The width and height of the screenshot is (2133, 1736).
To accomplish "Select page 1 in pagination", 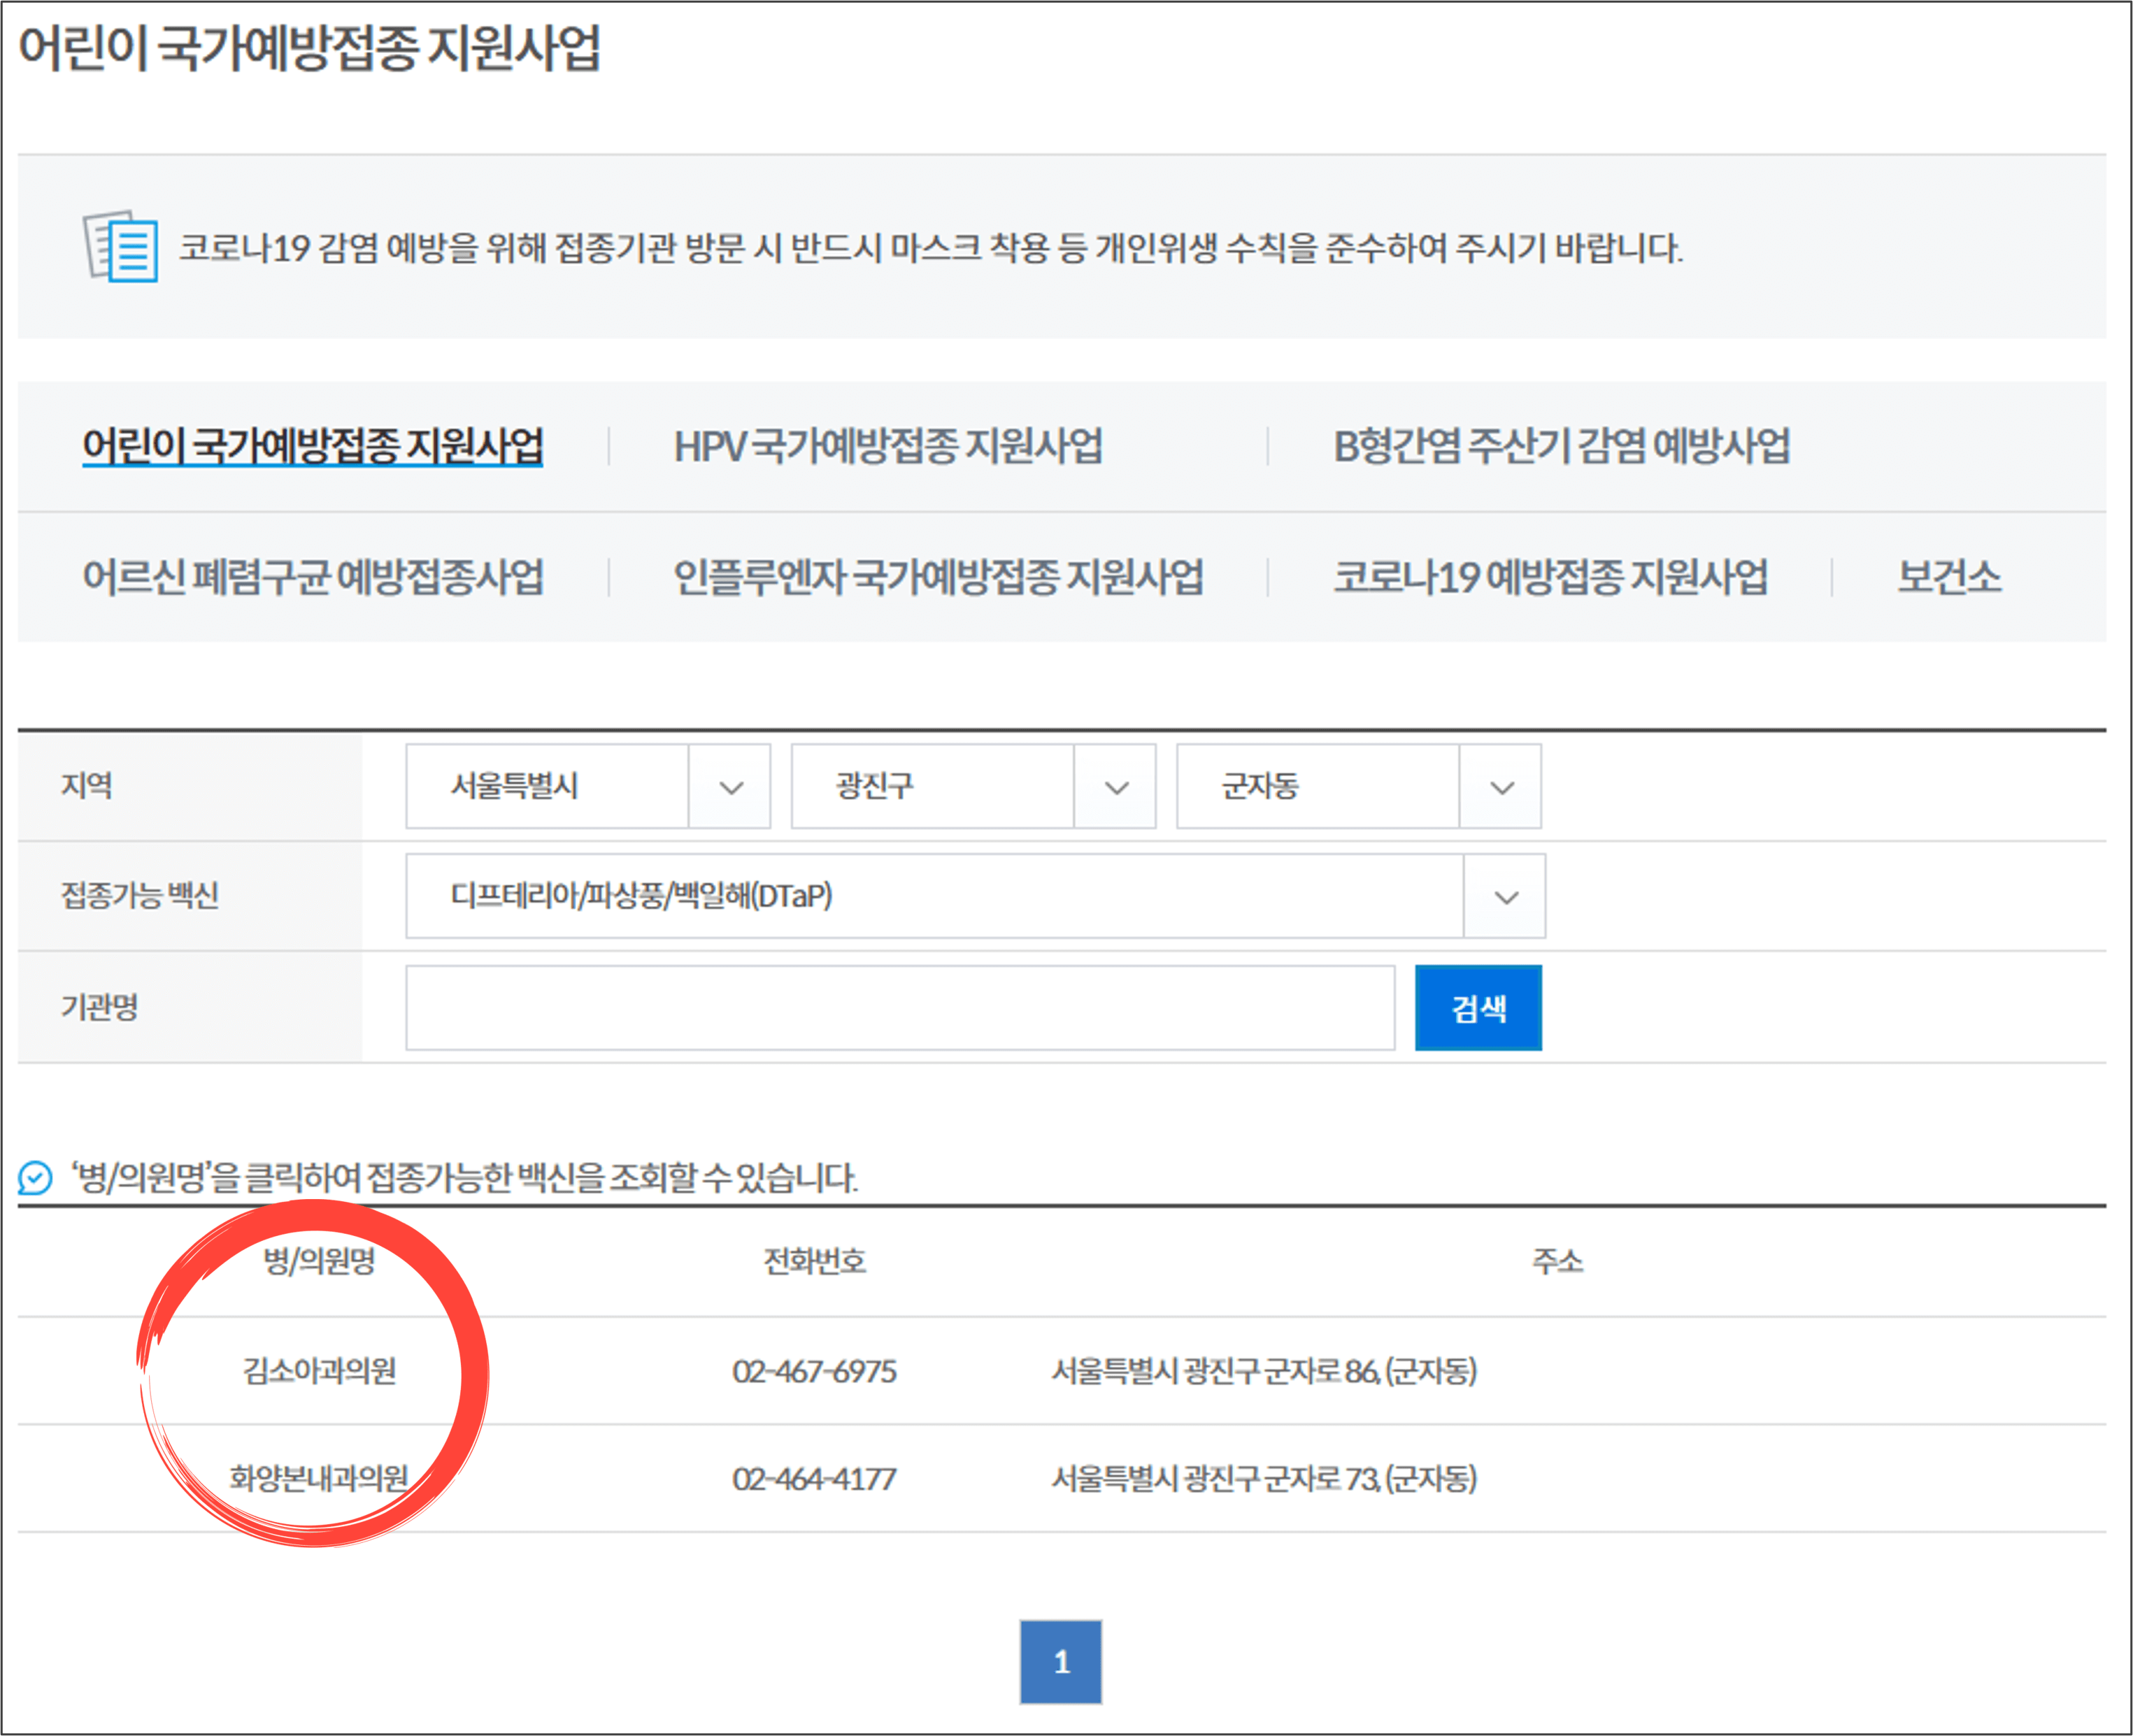I will pyautogui.click(x=1062, y=1661).
